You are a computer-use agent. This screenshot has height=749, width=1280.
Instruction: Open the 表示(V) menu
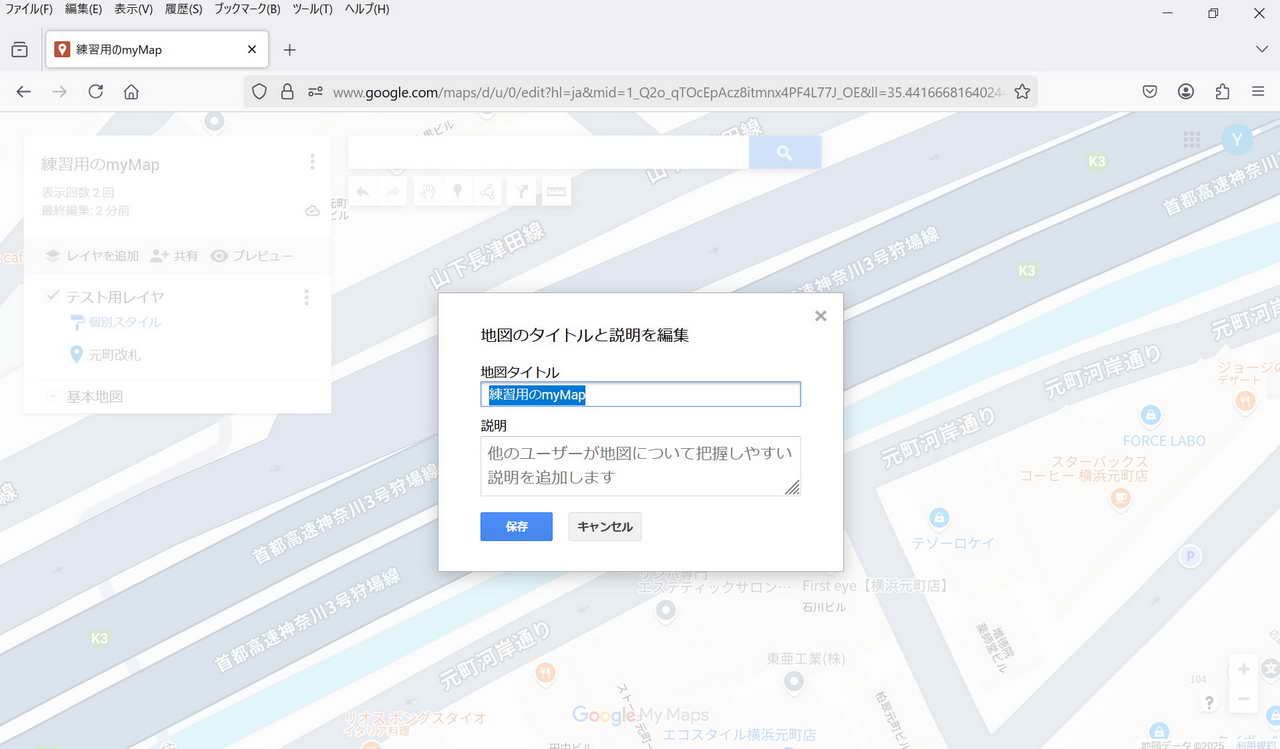click(133, 9)
